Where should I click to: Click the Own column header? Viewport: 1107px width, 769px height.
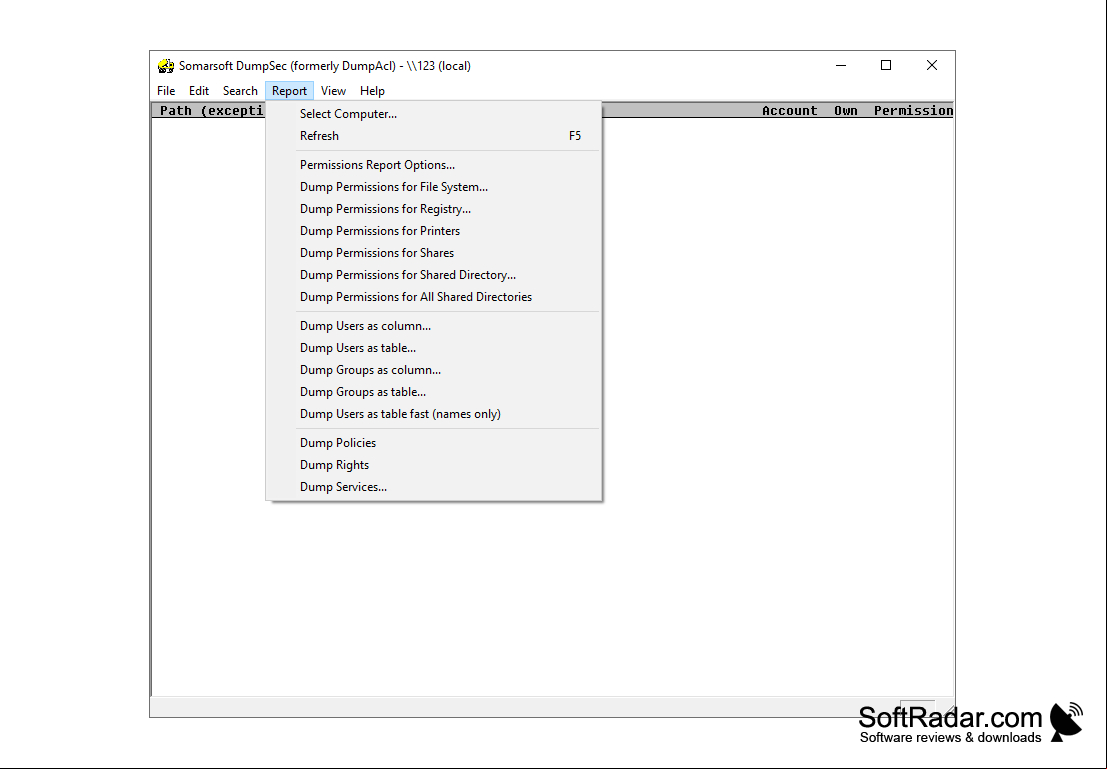[x=845, y=110]
